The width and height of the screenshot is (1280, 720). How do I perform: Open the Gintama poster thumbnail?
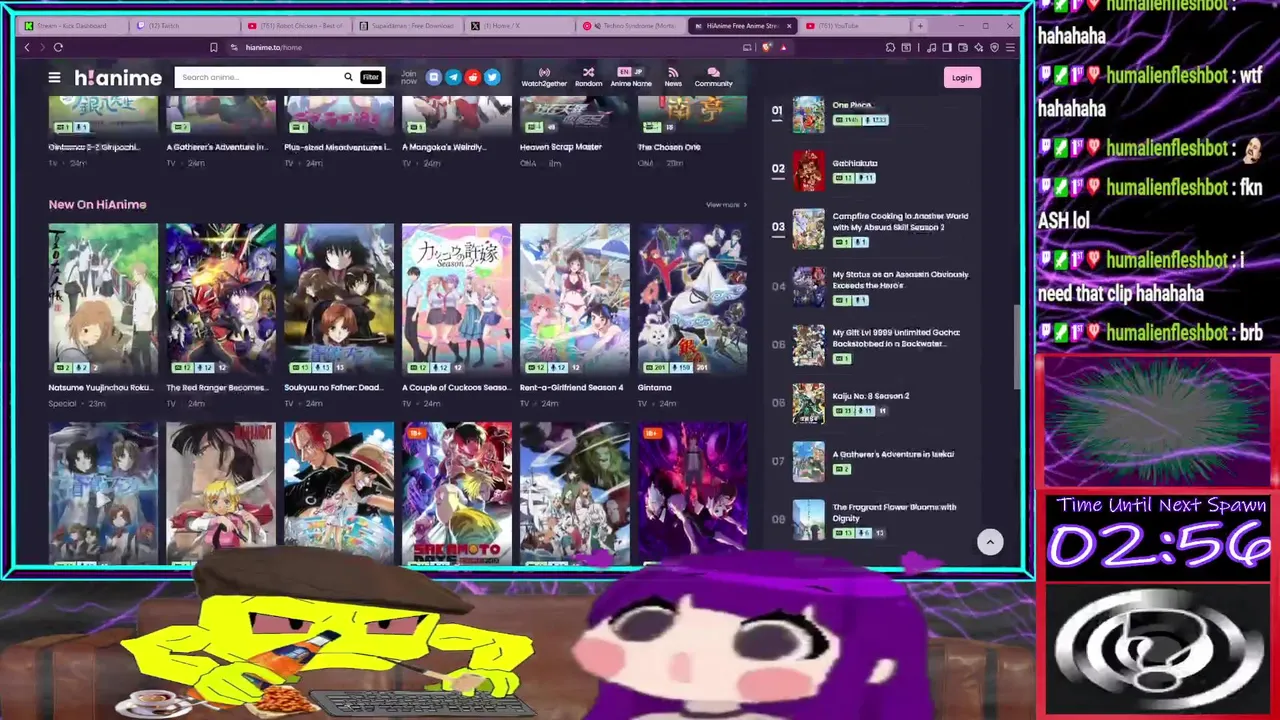click(x=693, y=299)
